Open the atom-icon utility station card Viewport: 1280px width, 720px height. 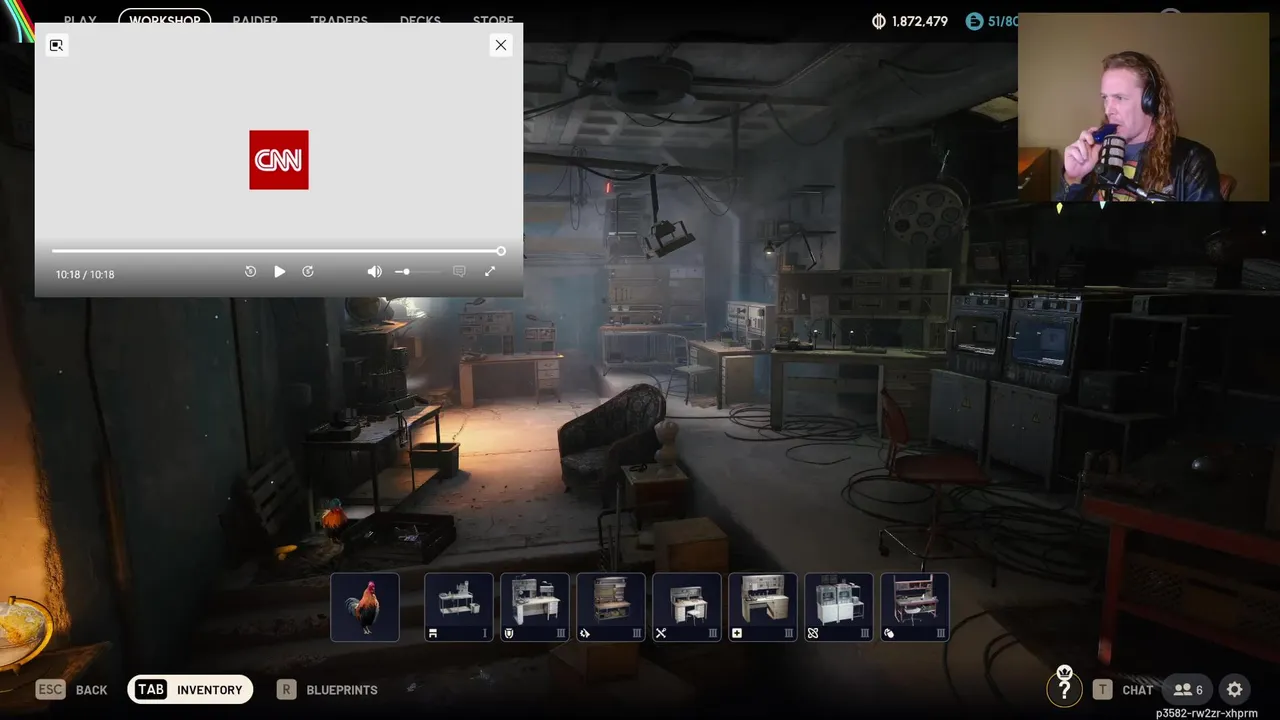point(839,607)
